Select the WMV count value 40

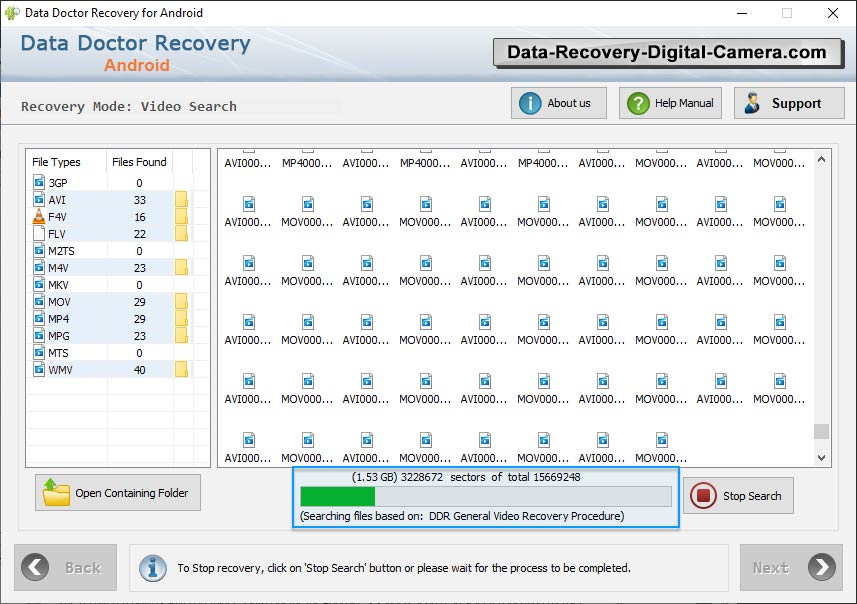pyautogui.click(x=139, y=370)
